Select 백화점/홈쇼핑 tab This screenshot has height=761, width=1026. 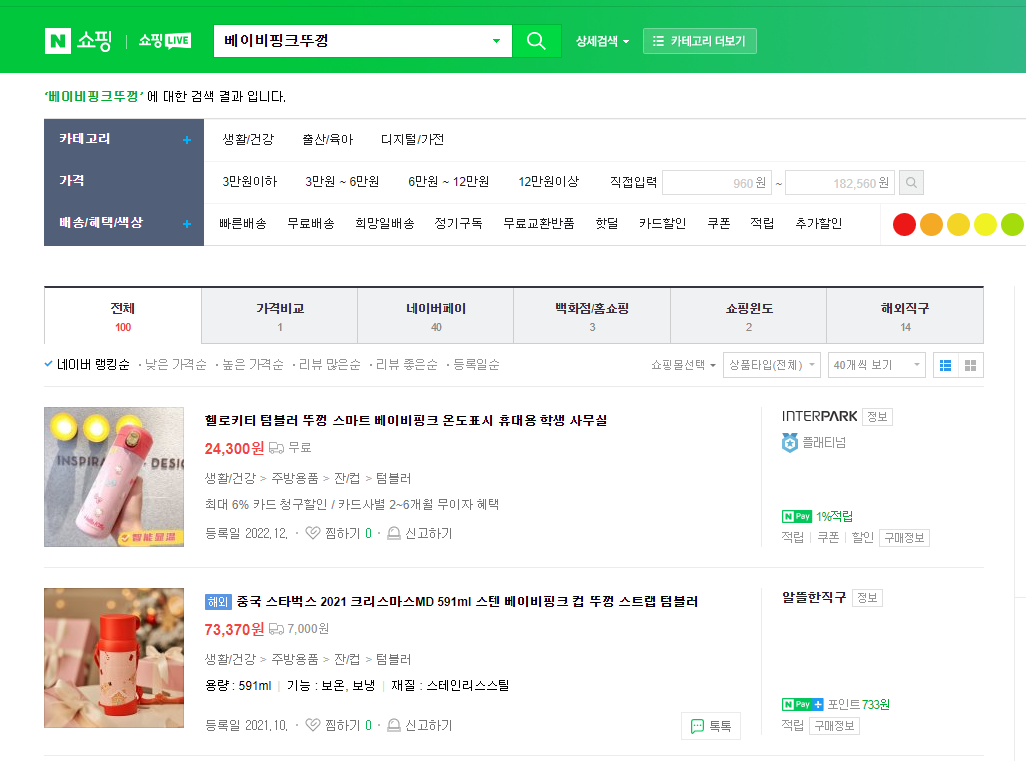pyautogui.click(x=592, y=316)
